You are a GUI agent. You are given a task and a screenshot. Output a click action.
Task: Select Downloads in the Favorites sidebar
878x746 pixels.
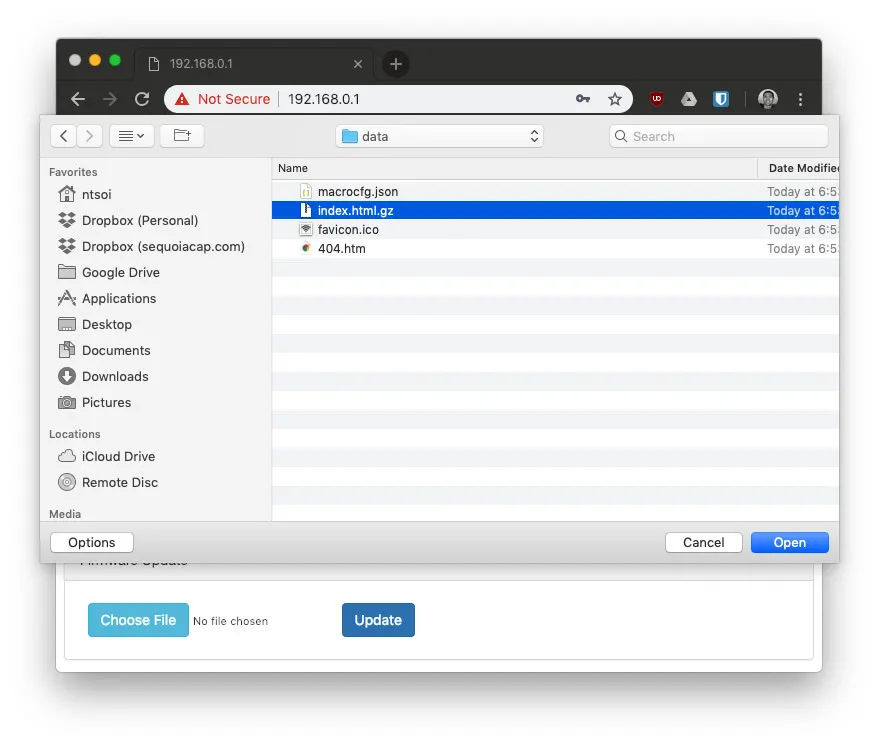pyautogui.click(x=114, y=376)
